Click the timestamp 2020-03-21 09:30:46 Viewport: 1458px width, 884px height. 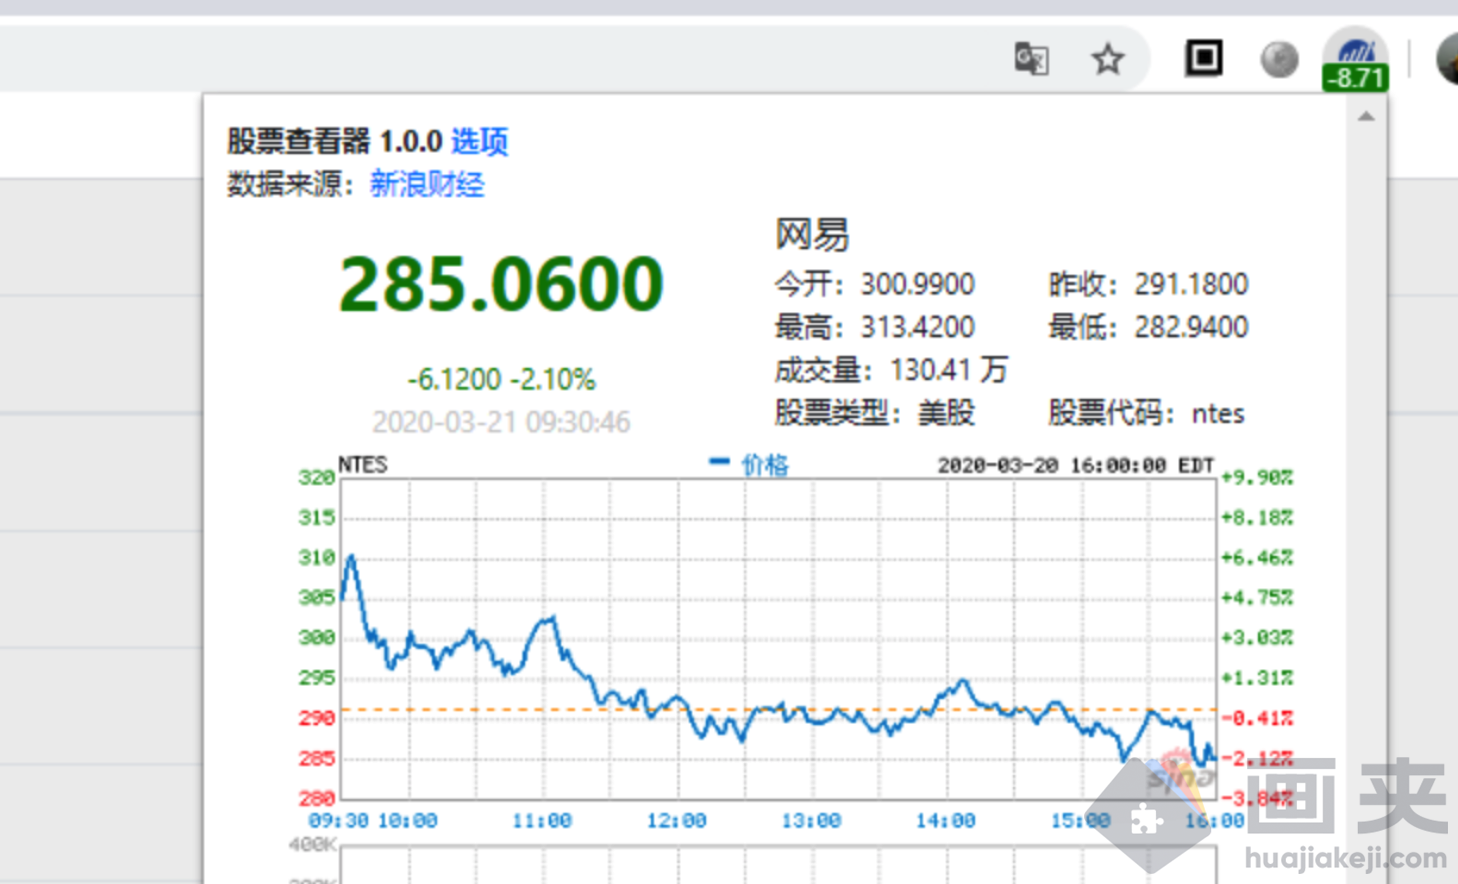coord(501,422)
